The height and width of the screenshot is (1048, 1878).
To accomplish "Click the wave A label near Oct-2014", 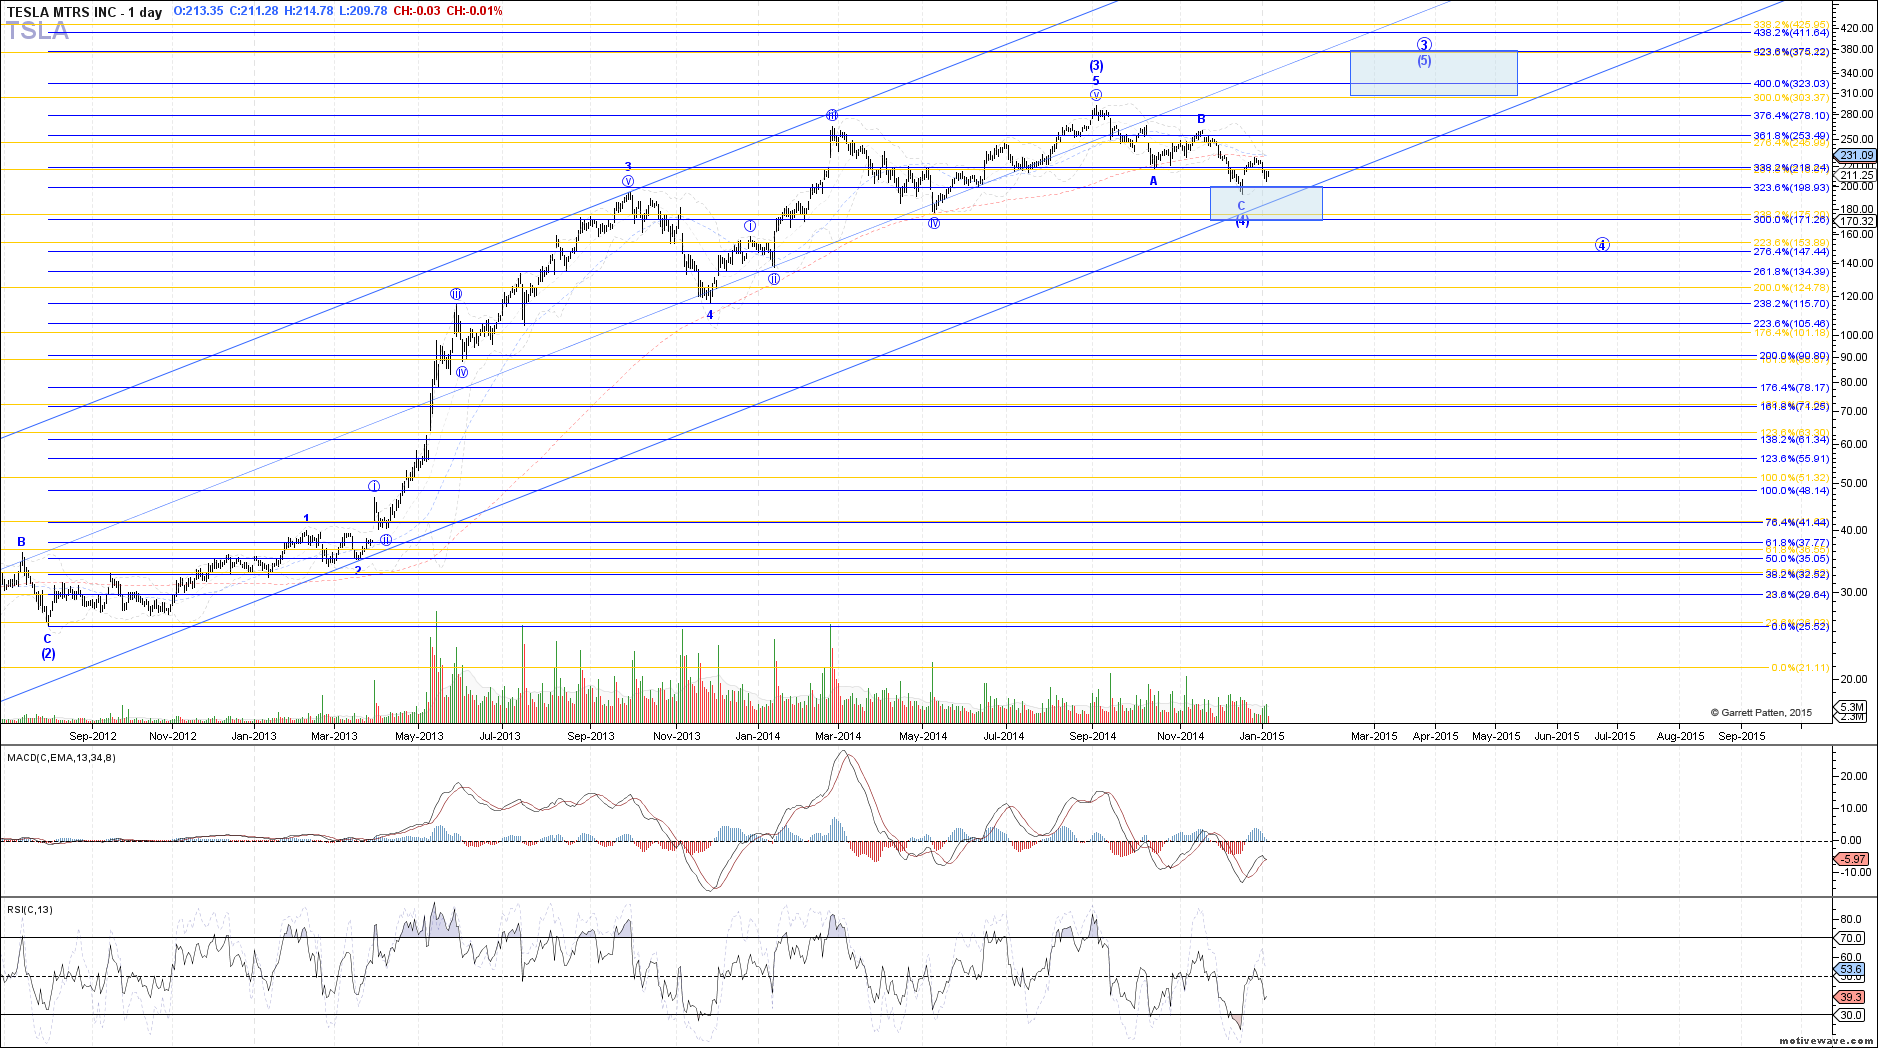I will point(1153,181).
